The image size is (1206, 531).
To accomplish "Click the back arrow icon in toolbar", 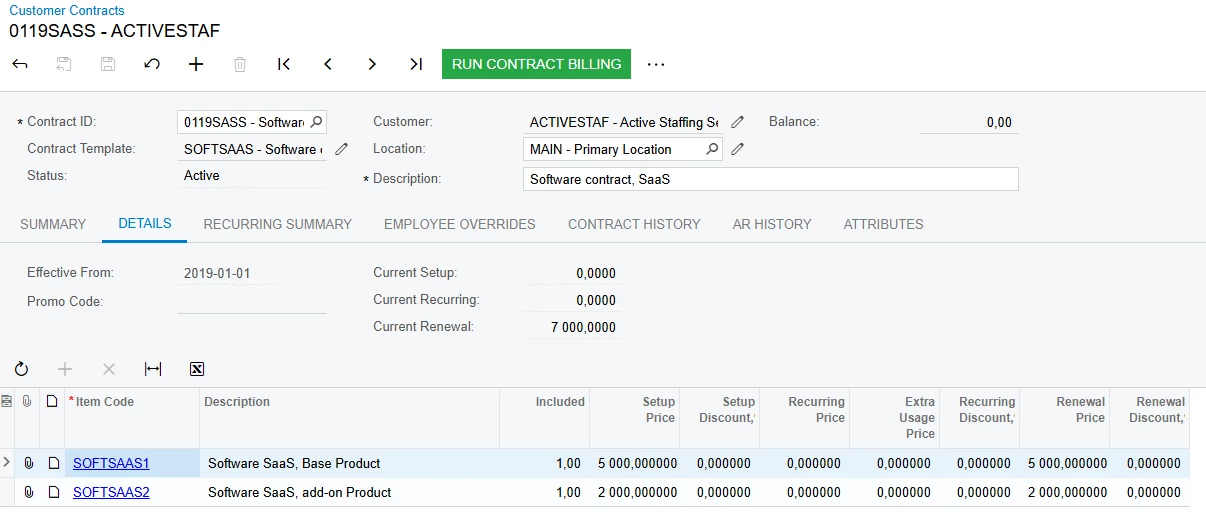I will click(20, 64).
